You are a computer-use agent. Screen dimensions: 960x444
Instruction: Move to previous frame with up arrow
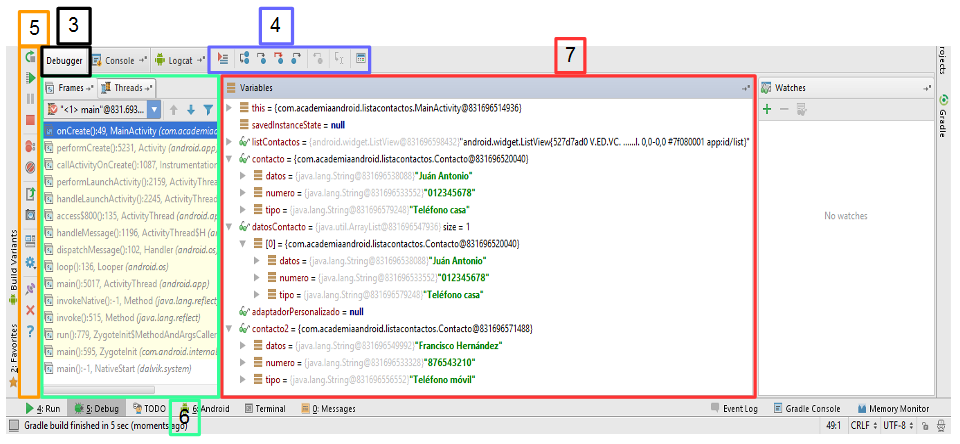[174, 110]
